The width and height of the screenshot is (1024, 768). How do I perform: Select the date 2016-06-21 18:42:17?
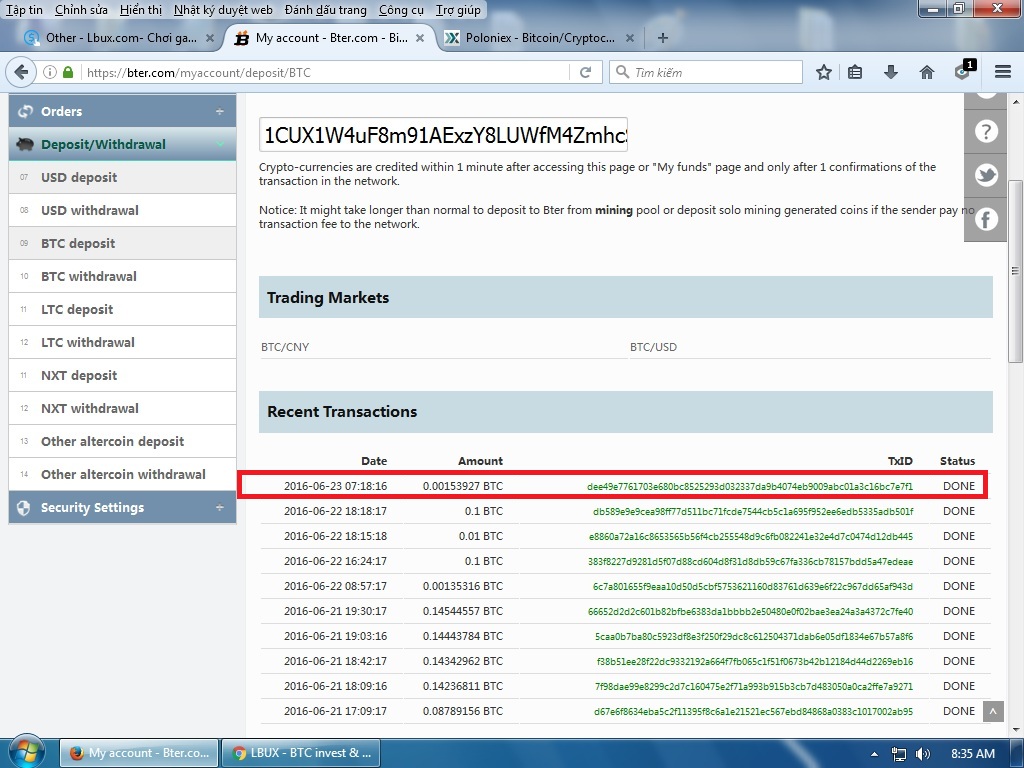pyautogui.click(x=335, y=661)
